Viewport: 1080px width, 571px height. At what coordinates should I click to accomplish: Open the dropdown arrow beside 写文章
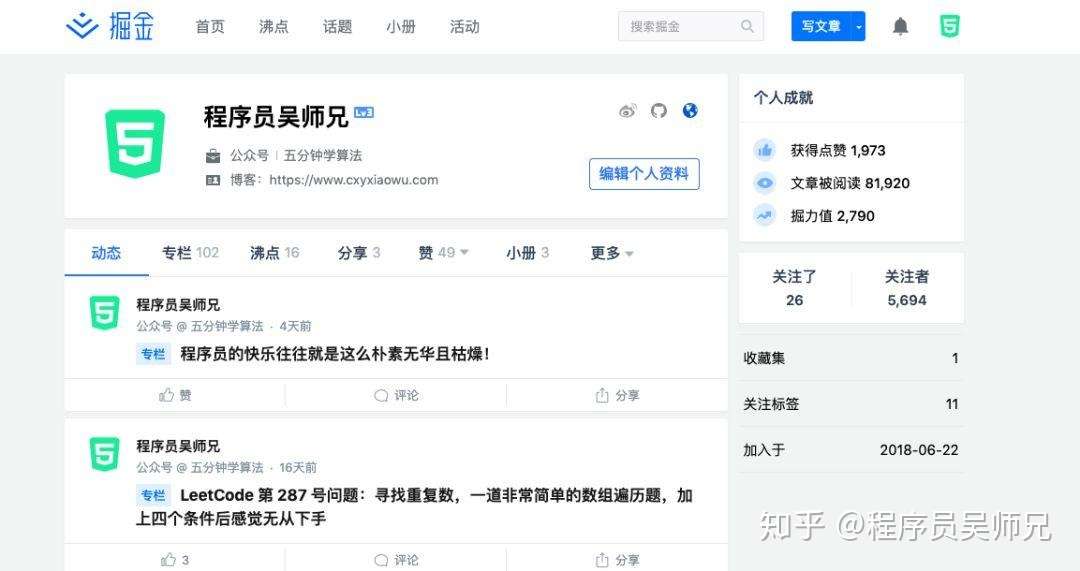pos(858,26)
